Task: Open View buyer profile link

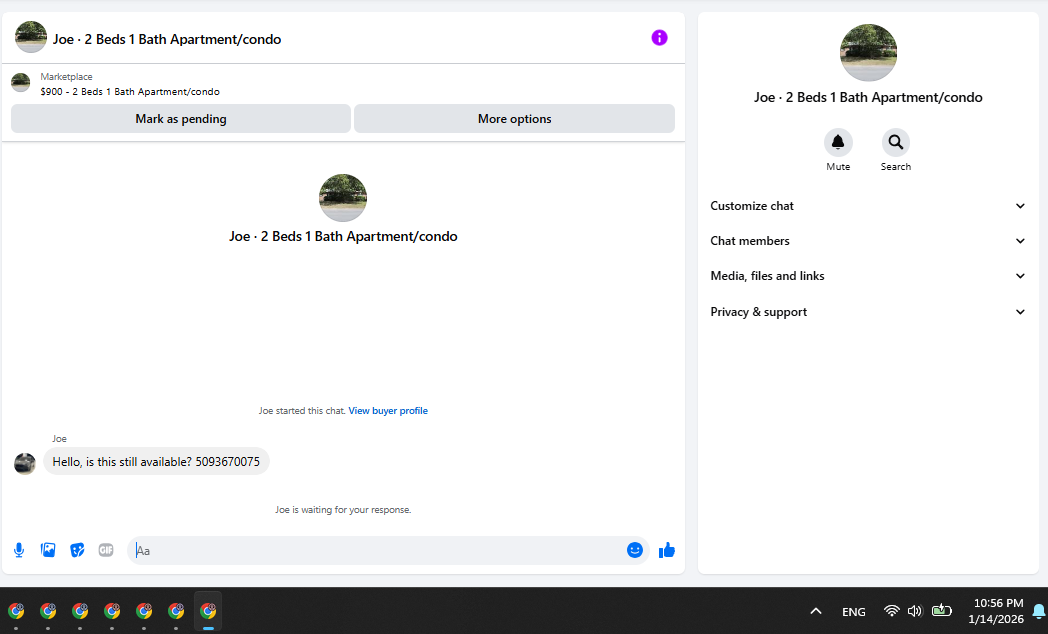Action: point(388,411)
